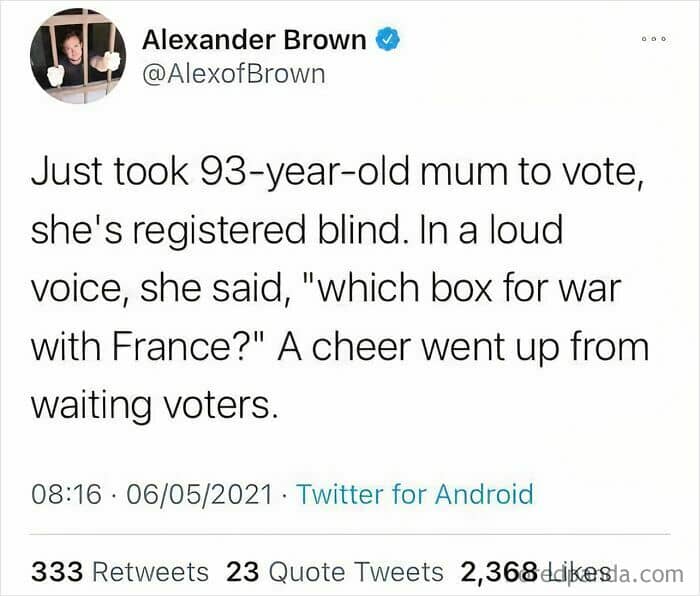Click the 06/05/2021 date

(199, 495)
